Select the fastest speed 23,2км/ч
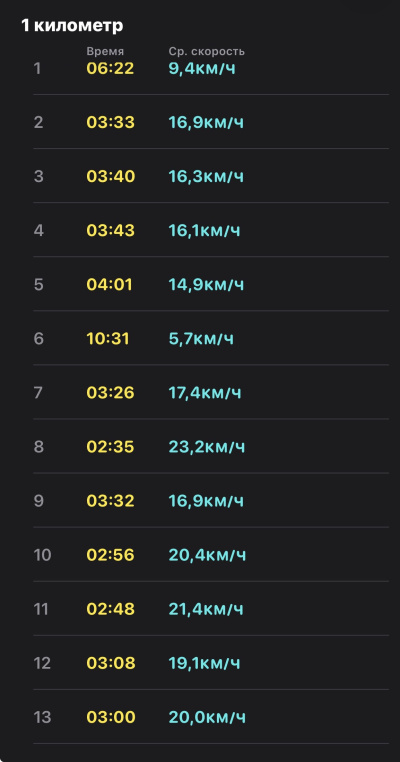Screen dimensions: 400x762 pos(207,447)
